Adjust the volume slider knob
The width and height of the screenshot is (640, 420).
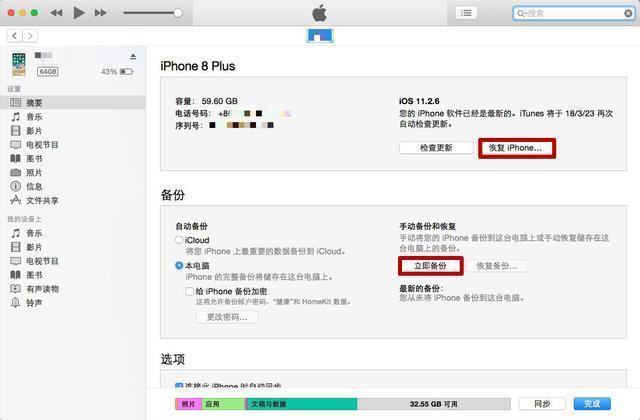pos(178,13)
